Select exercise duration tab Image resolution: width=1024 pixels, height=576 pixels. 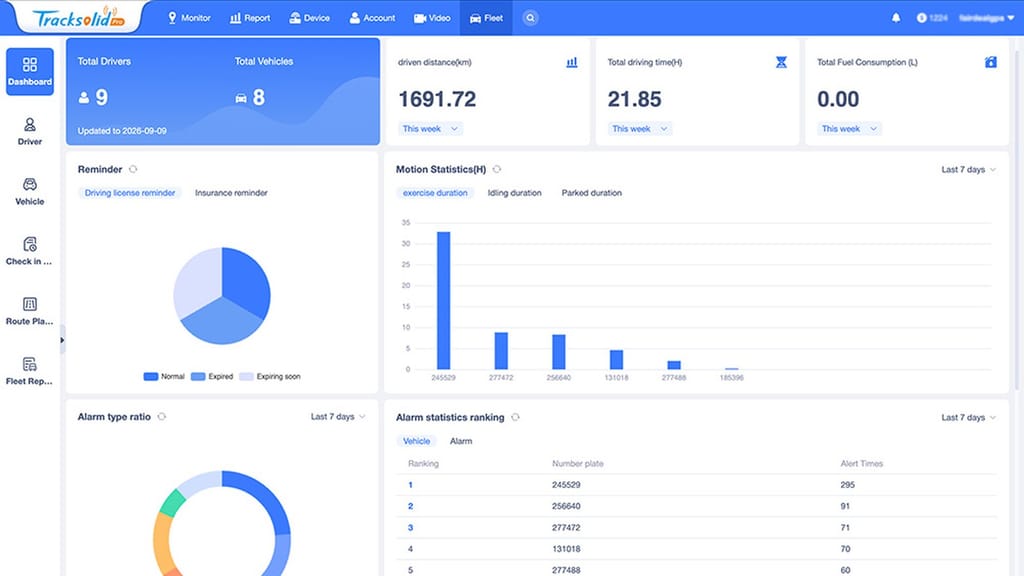(435, 193)
